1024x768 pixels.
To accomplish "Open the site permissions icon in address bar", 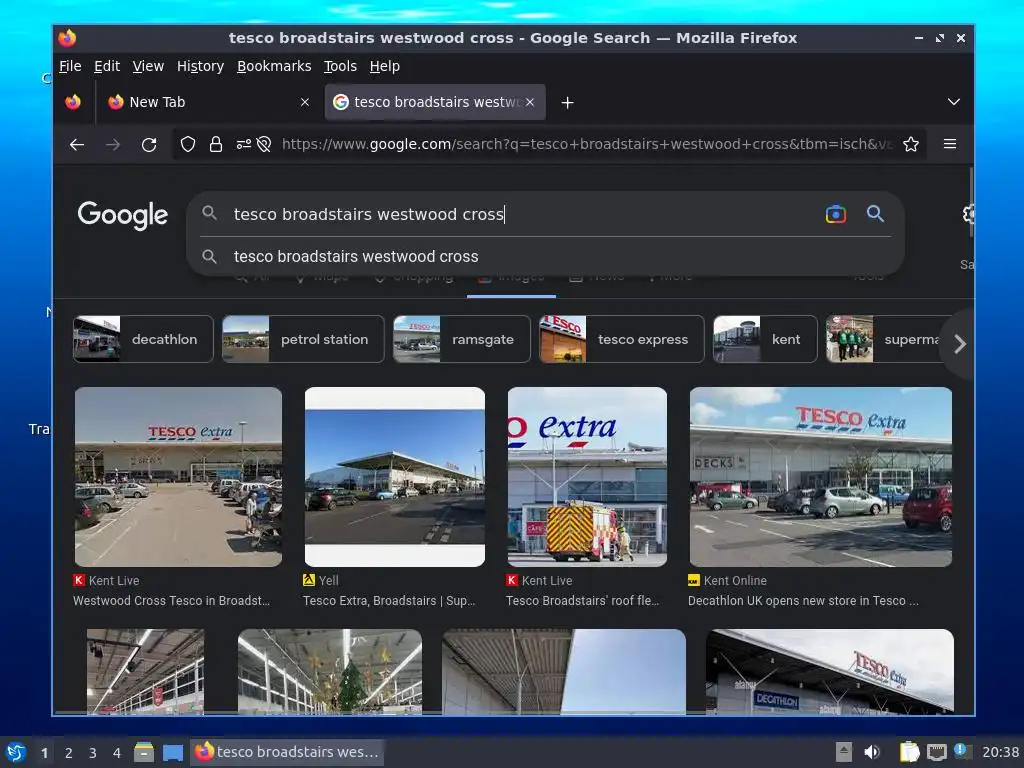I will (x=244, y=144).
